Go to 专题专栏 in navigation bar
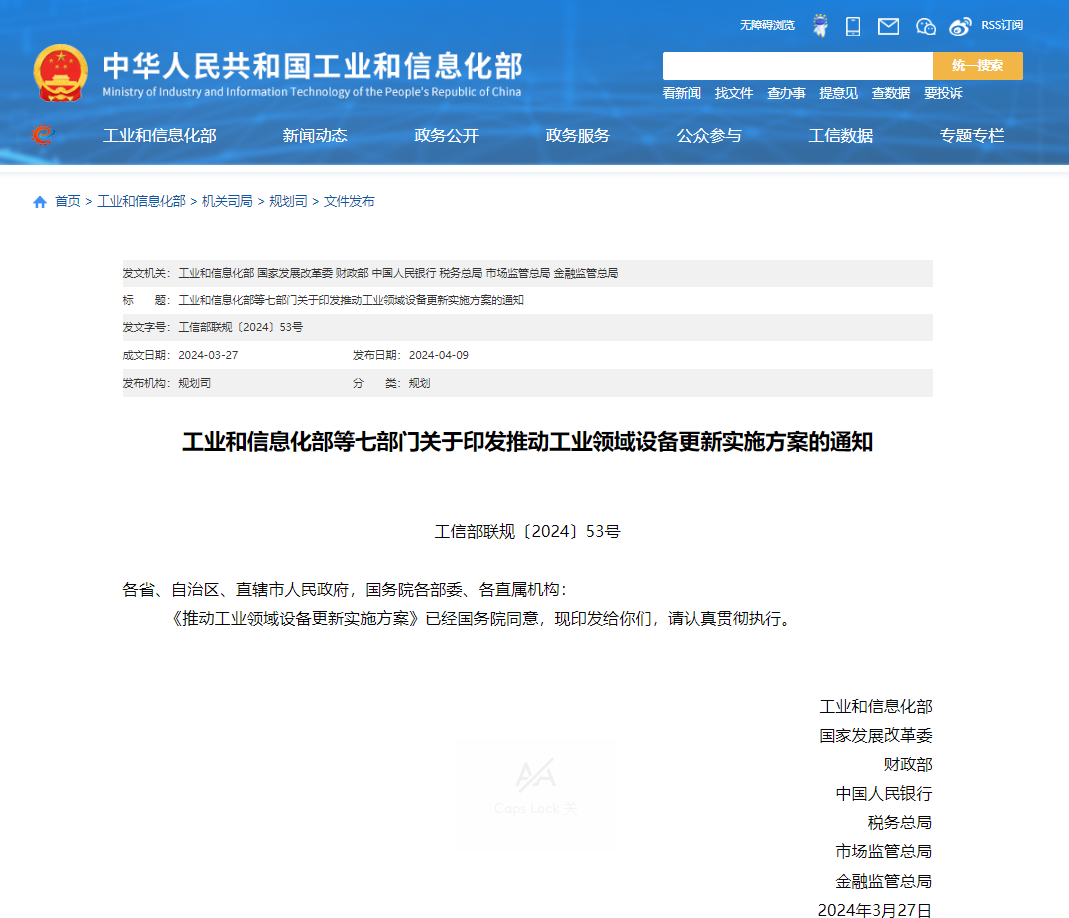 971,136
